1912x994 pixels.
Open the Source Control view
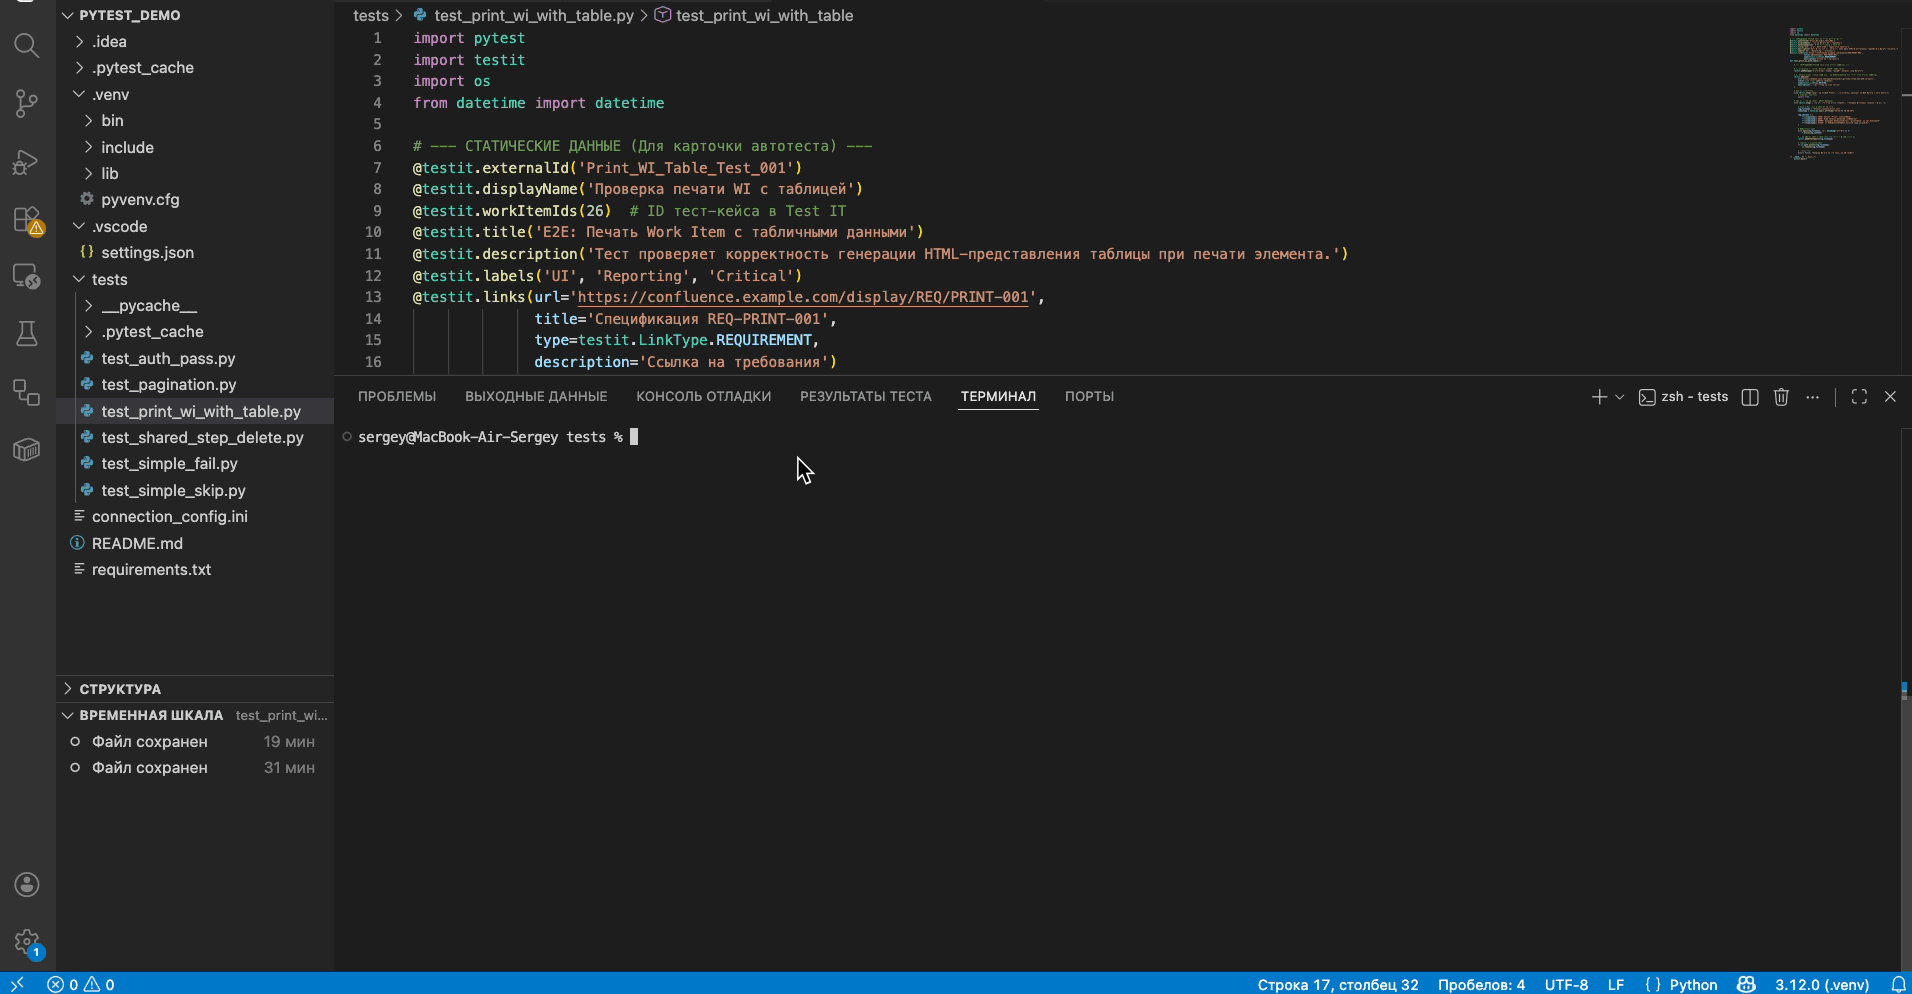[x=27, y=103]
